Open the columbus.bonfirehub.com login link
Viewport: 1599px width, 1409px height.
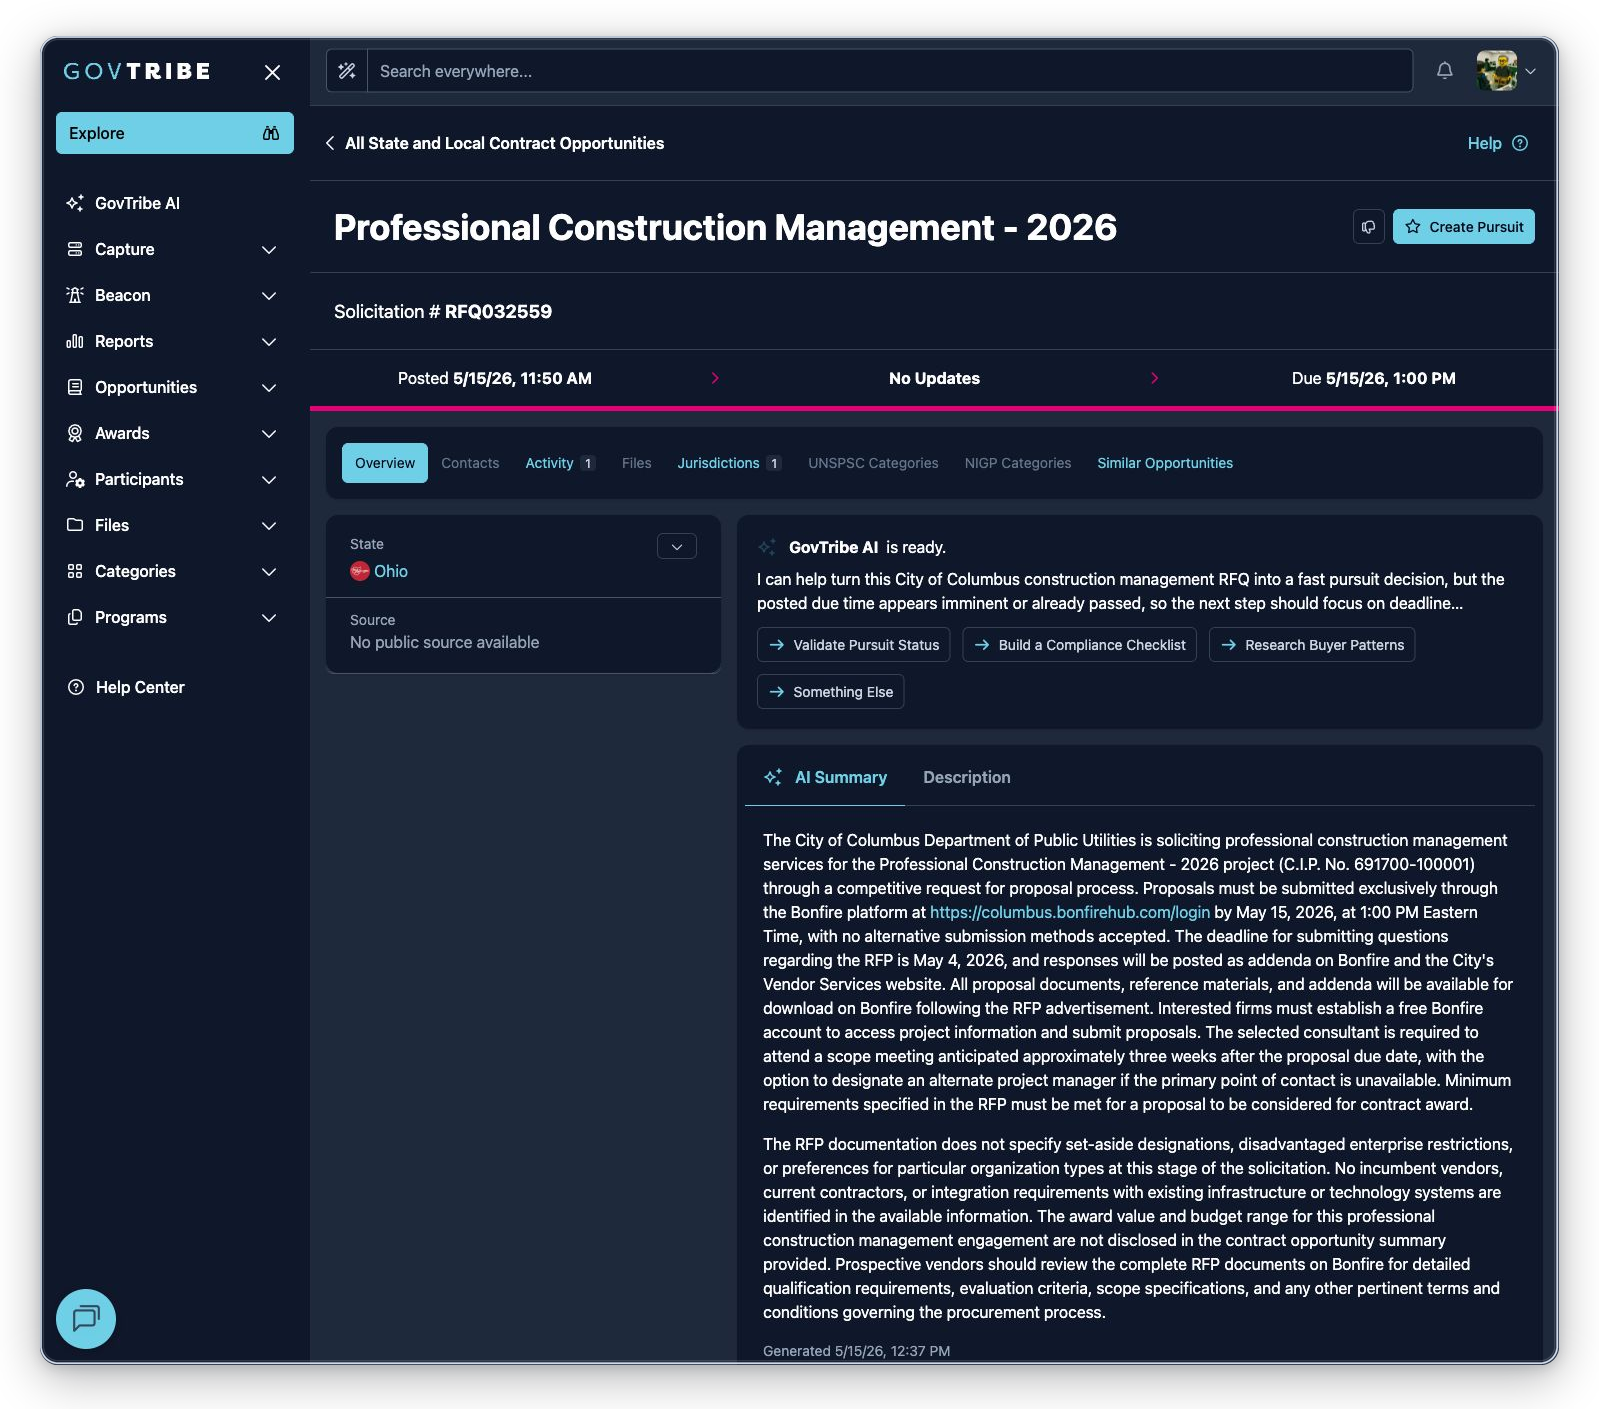click(1070, 912)
